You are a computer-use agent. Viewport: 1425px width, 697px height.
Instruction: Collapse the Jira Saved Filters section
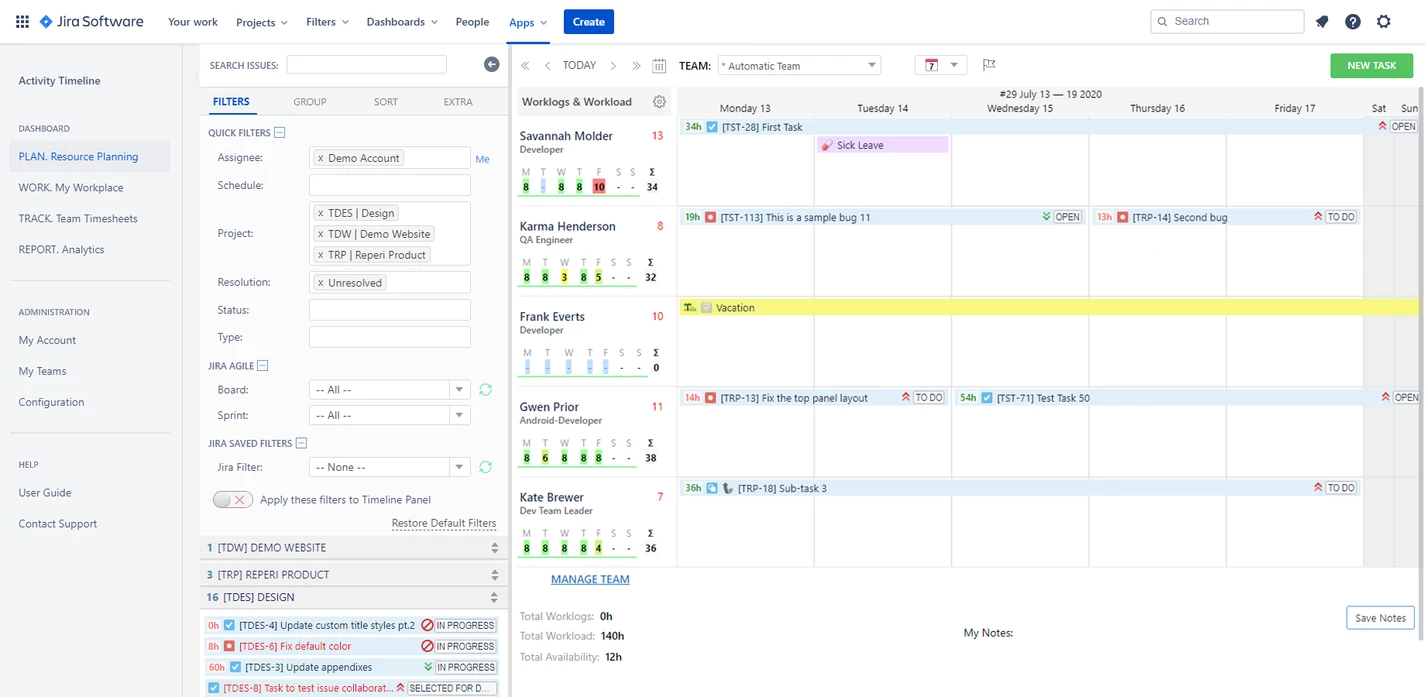(x=301, y=443)
